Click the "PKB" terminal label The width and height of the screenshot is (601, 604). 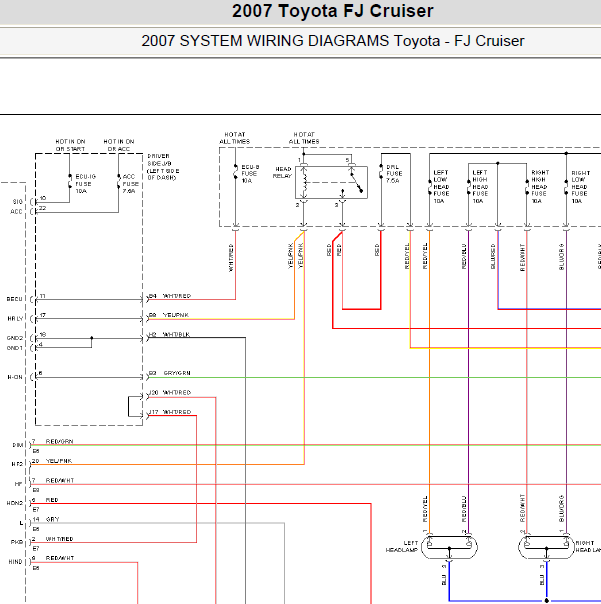tap(17, 542)
